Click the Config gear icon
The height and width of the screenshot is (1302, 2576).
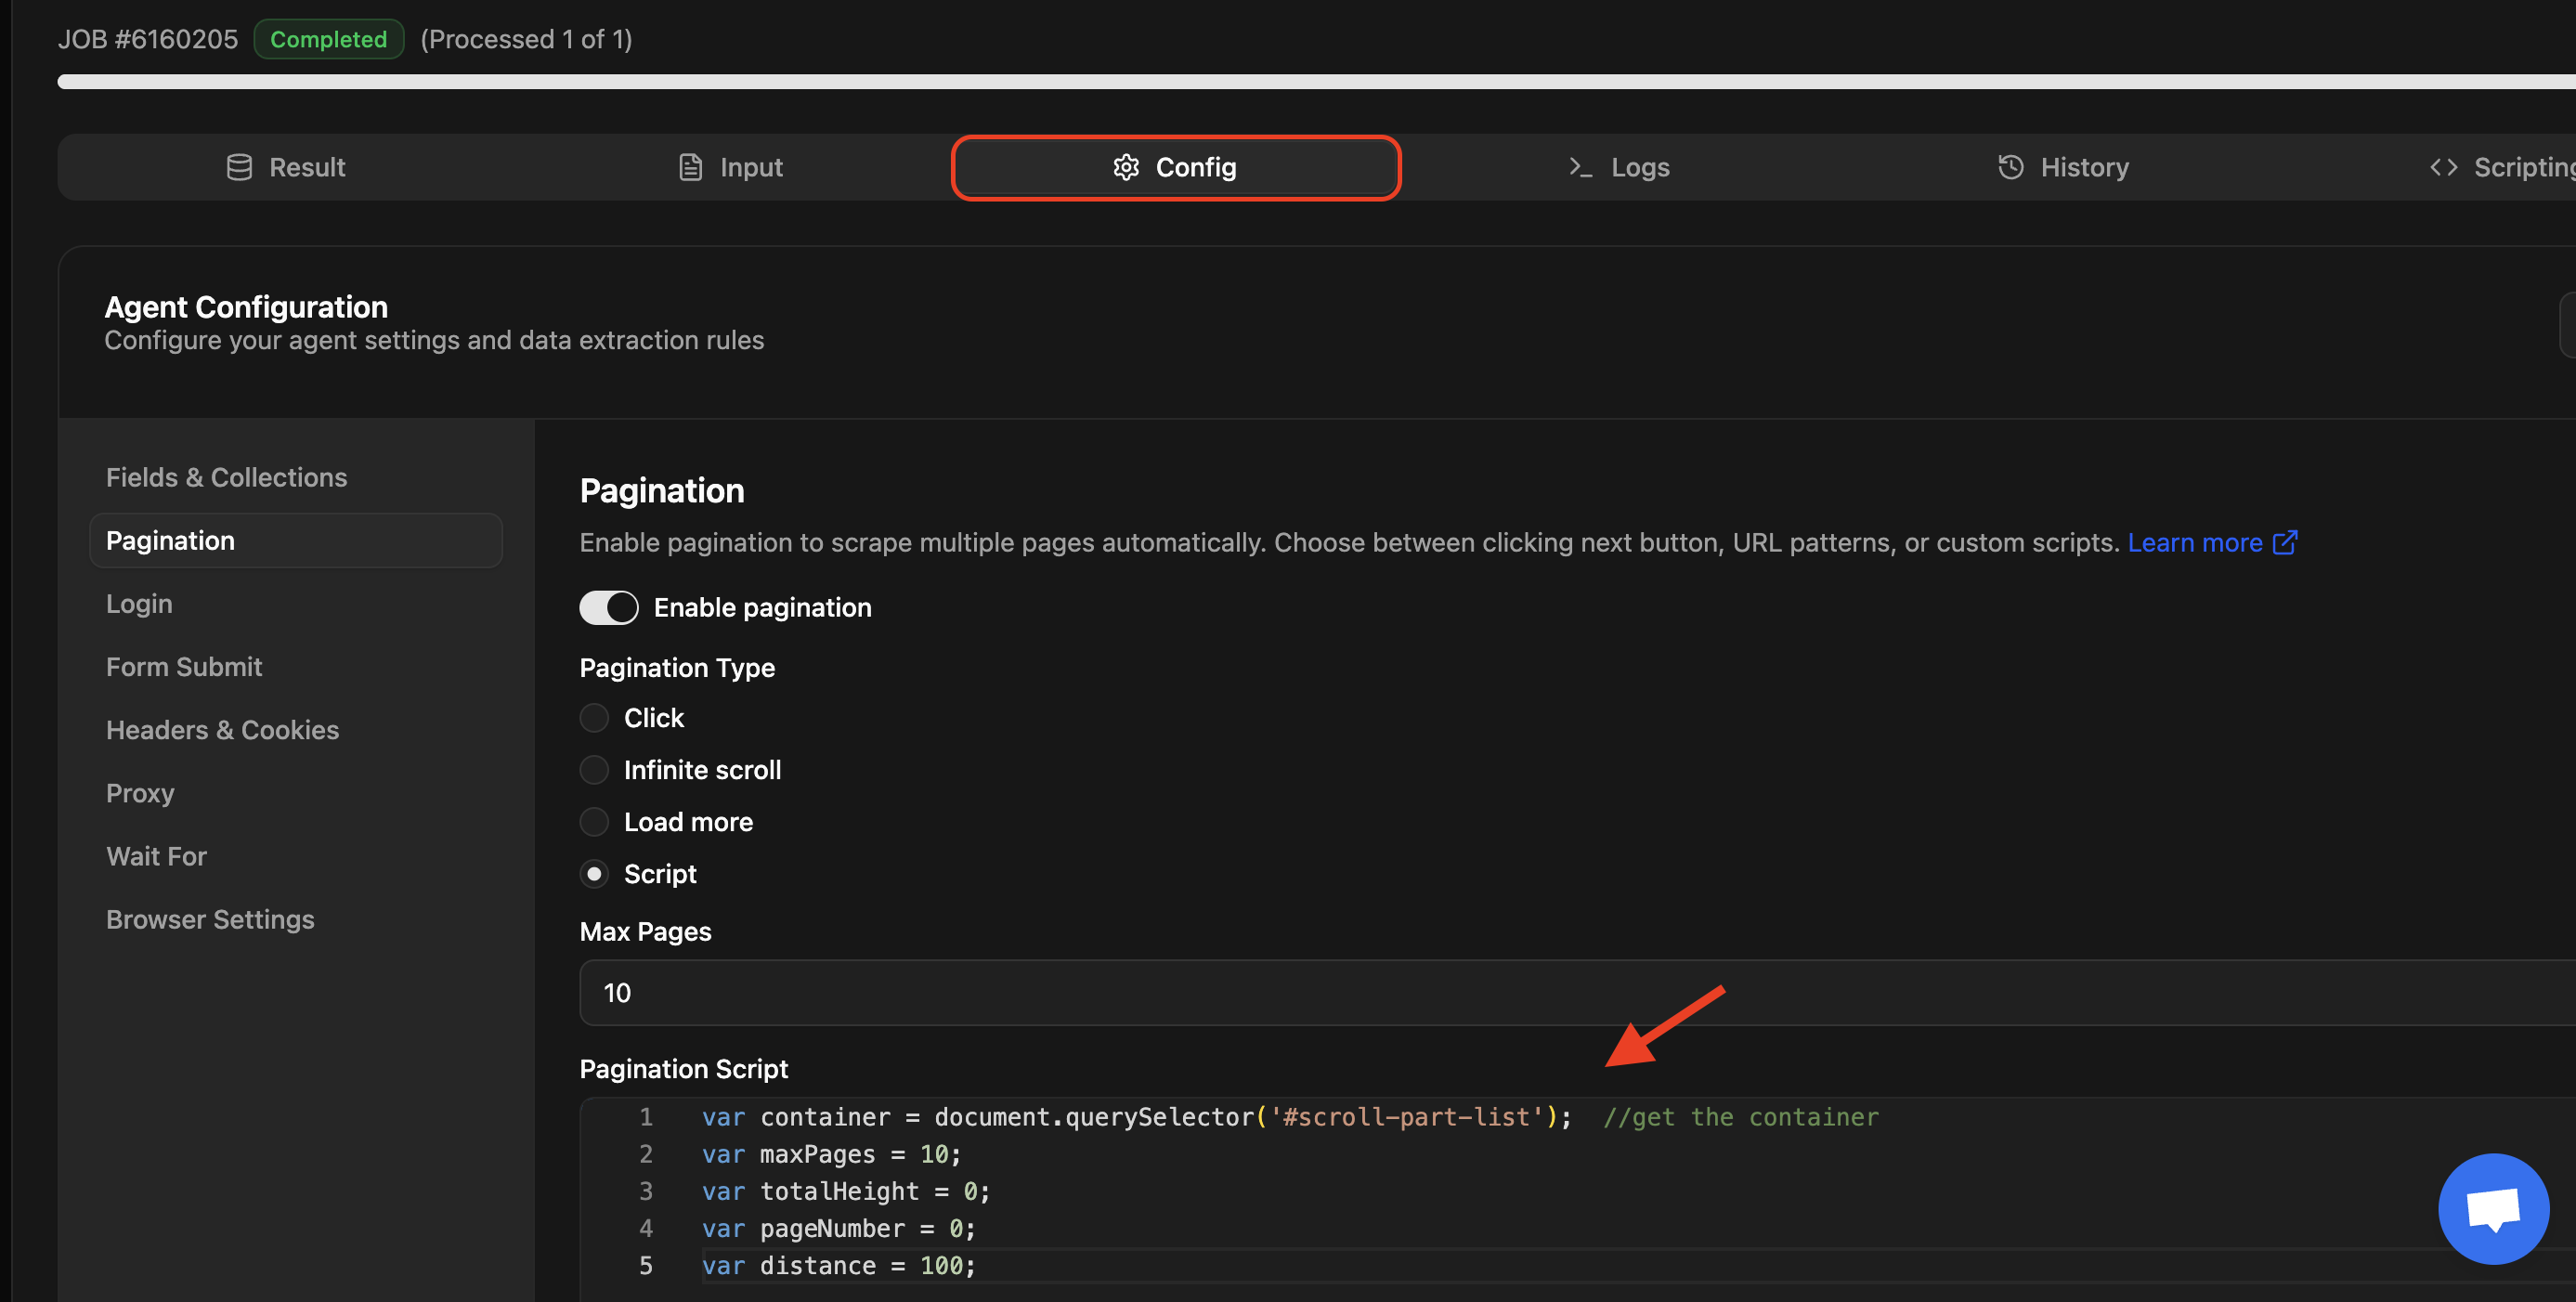[1126, 167]
